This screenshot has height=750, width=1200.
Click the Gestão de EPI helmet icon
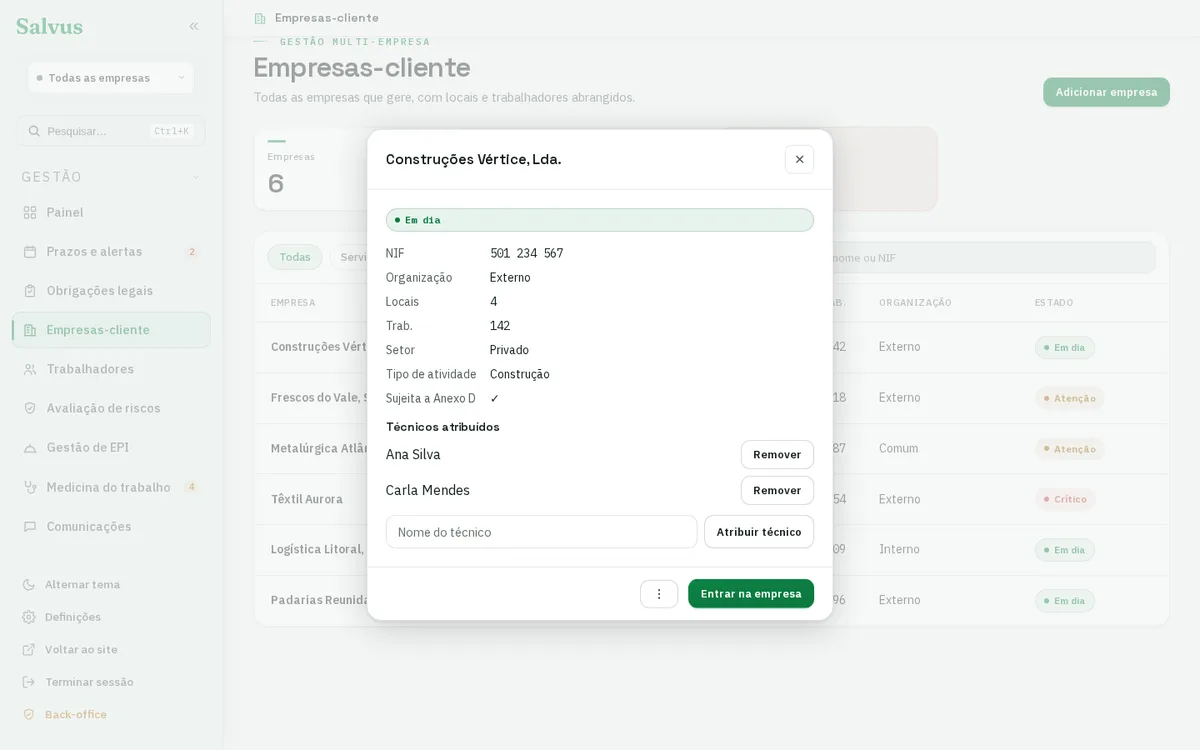(x=30, y=447)
